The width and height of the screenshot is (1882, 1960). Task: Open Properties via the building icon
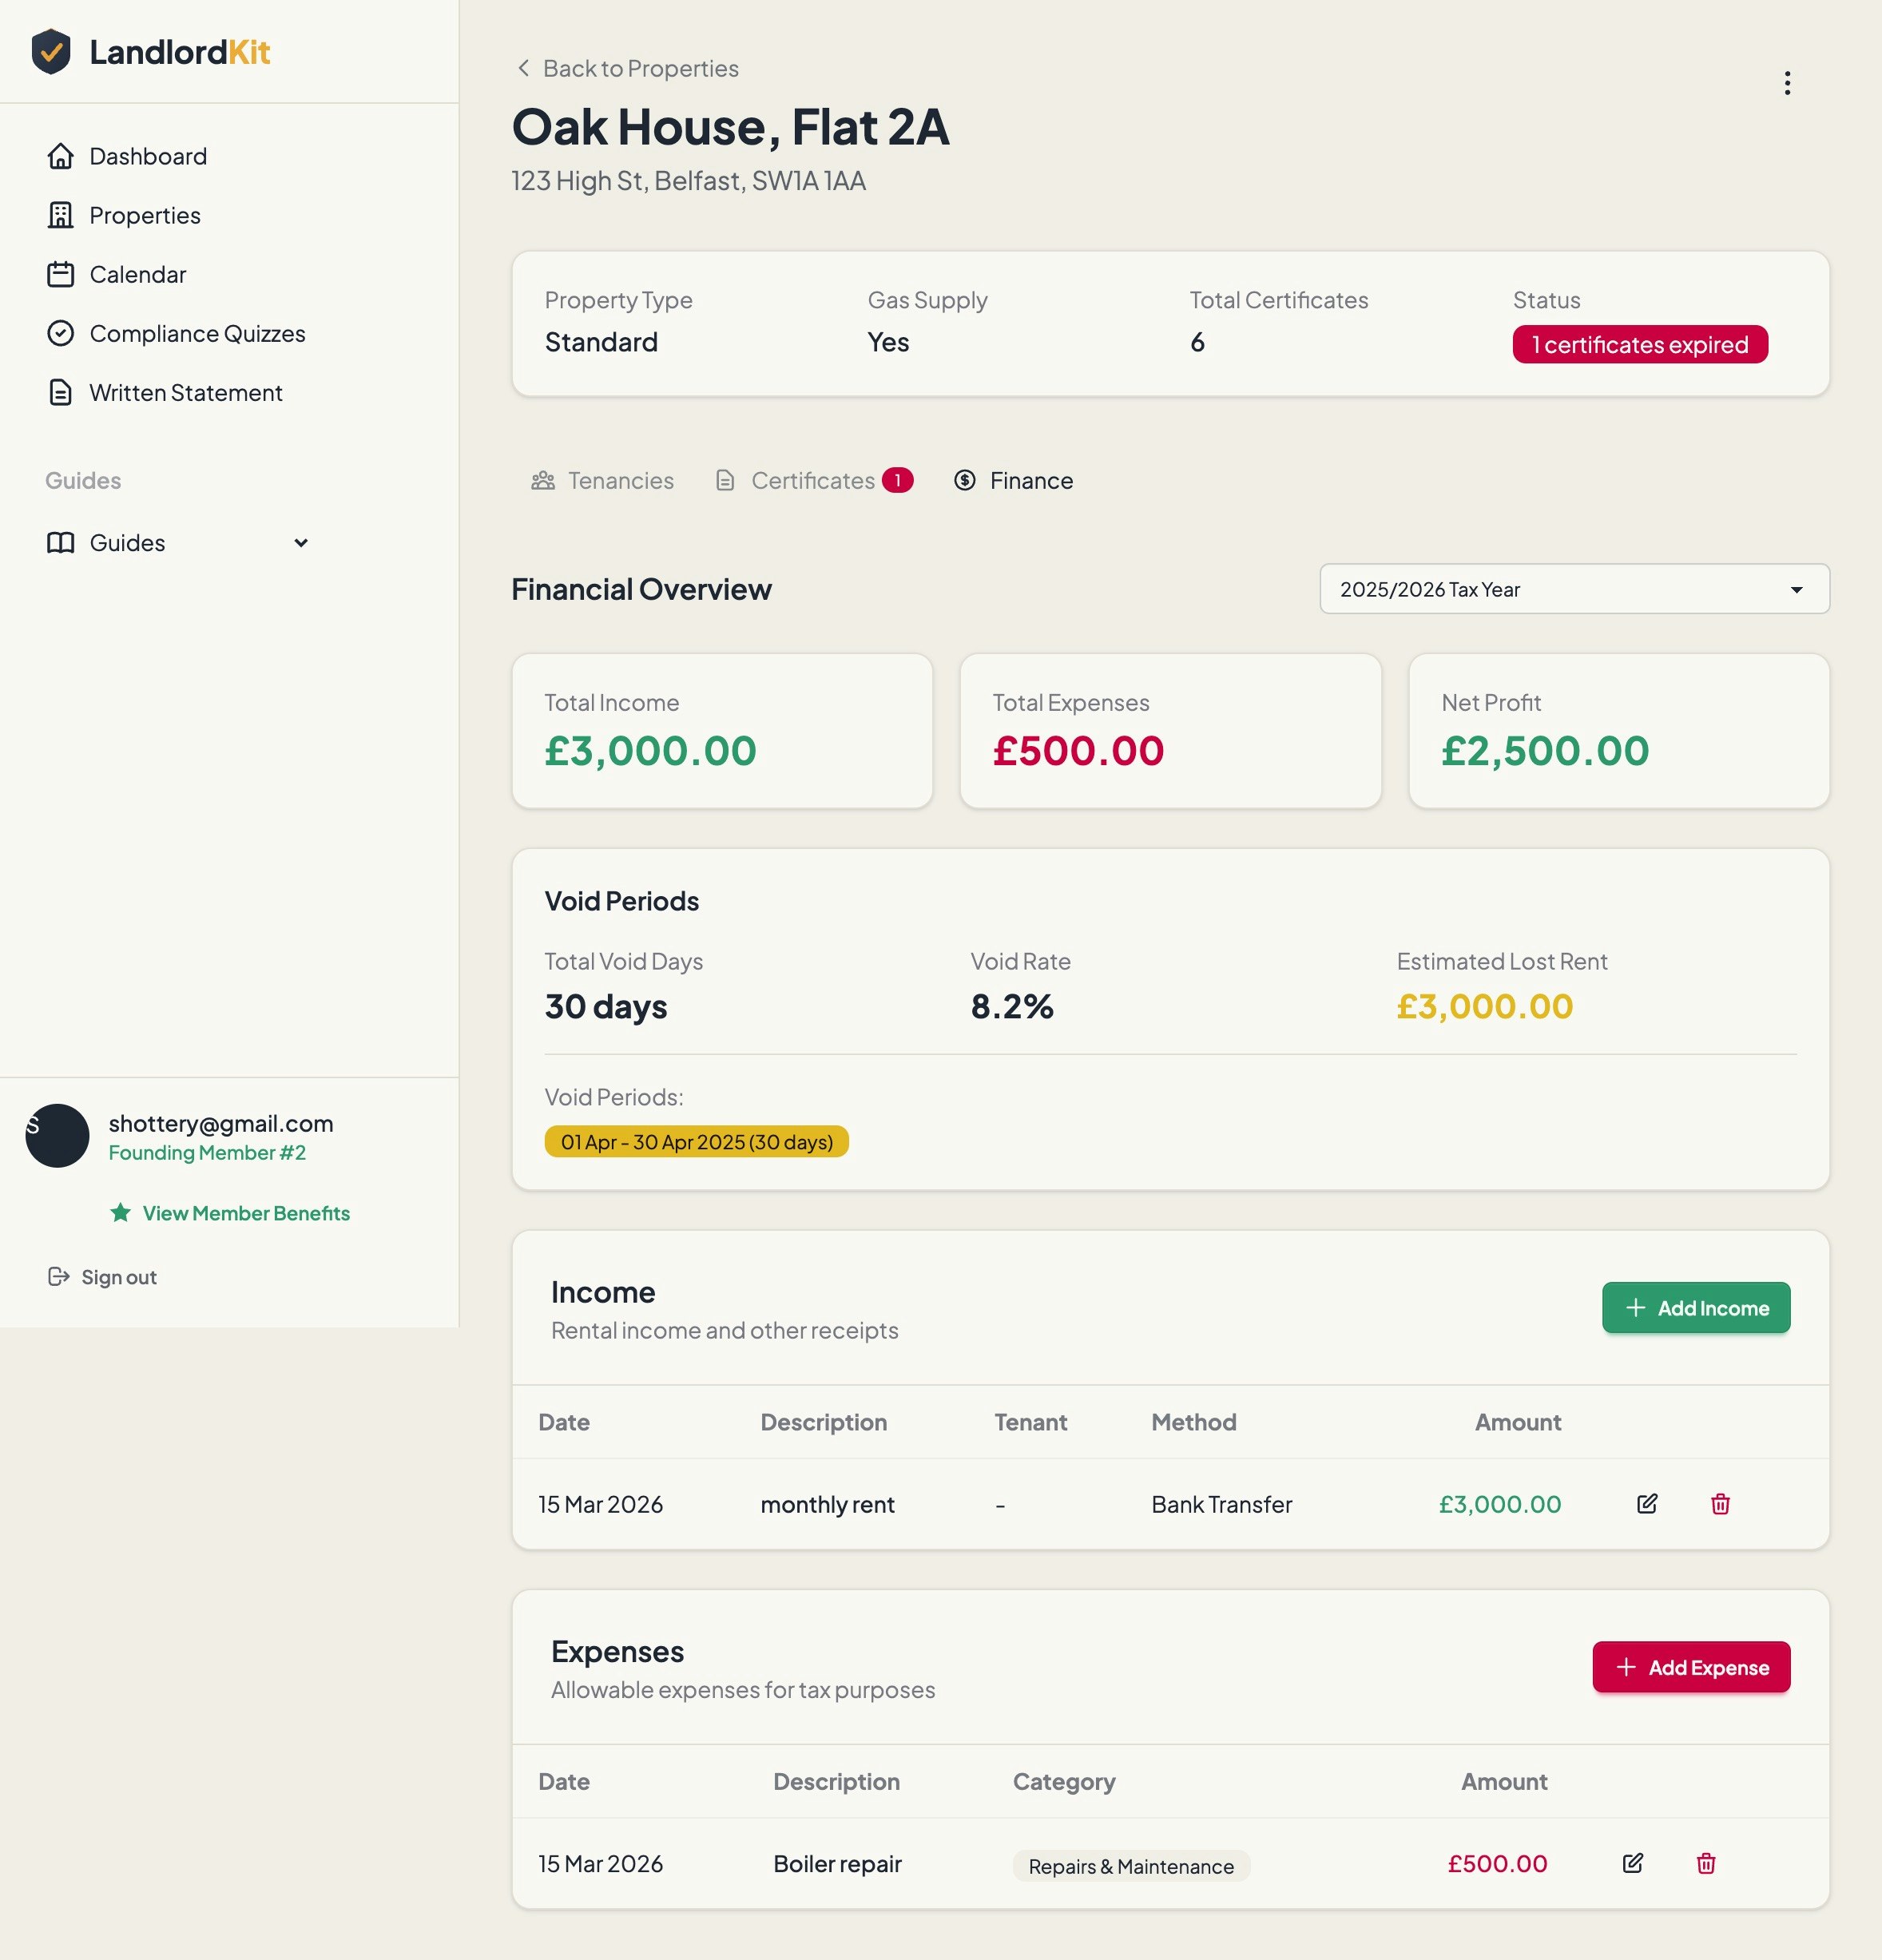[61, 215]
